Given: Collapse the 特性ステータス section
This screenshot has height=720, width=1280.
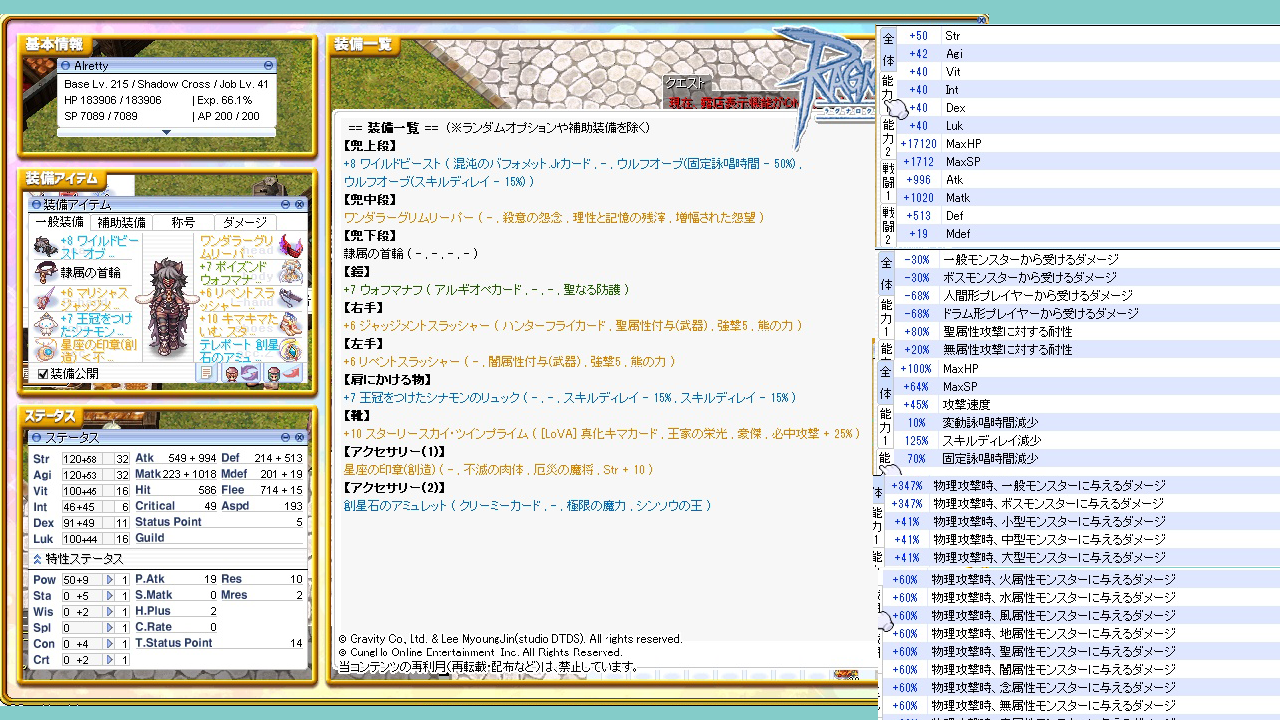Looking at the screenshot, I should click(x=37, y=559).
